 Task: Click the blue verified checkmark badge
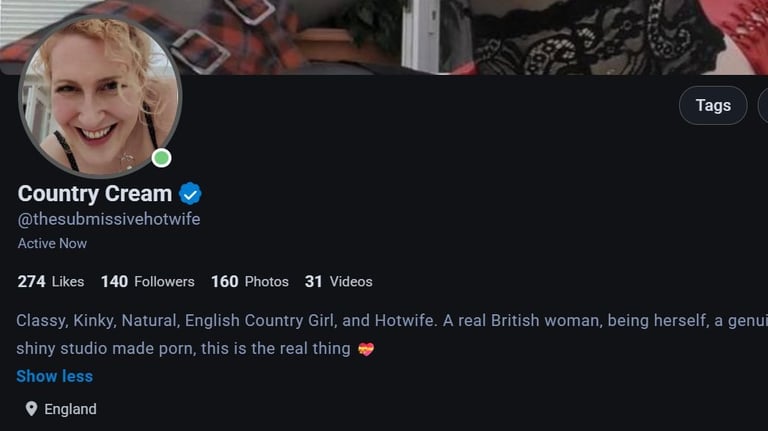pos(190,194)
